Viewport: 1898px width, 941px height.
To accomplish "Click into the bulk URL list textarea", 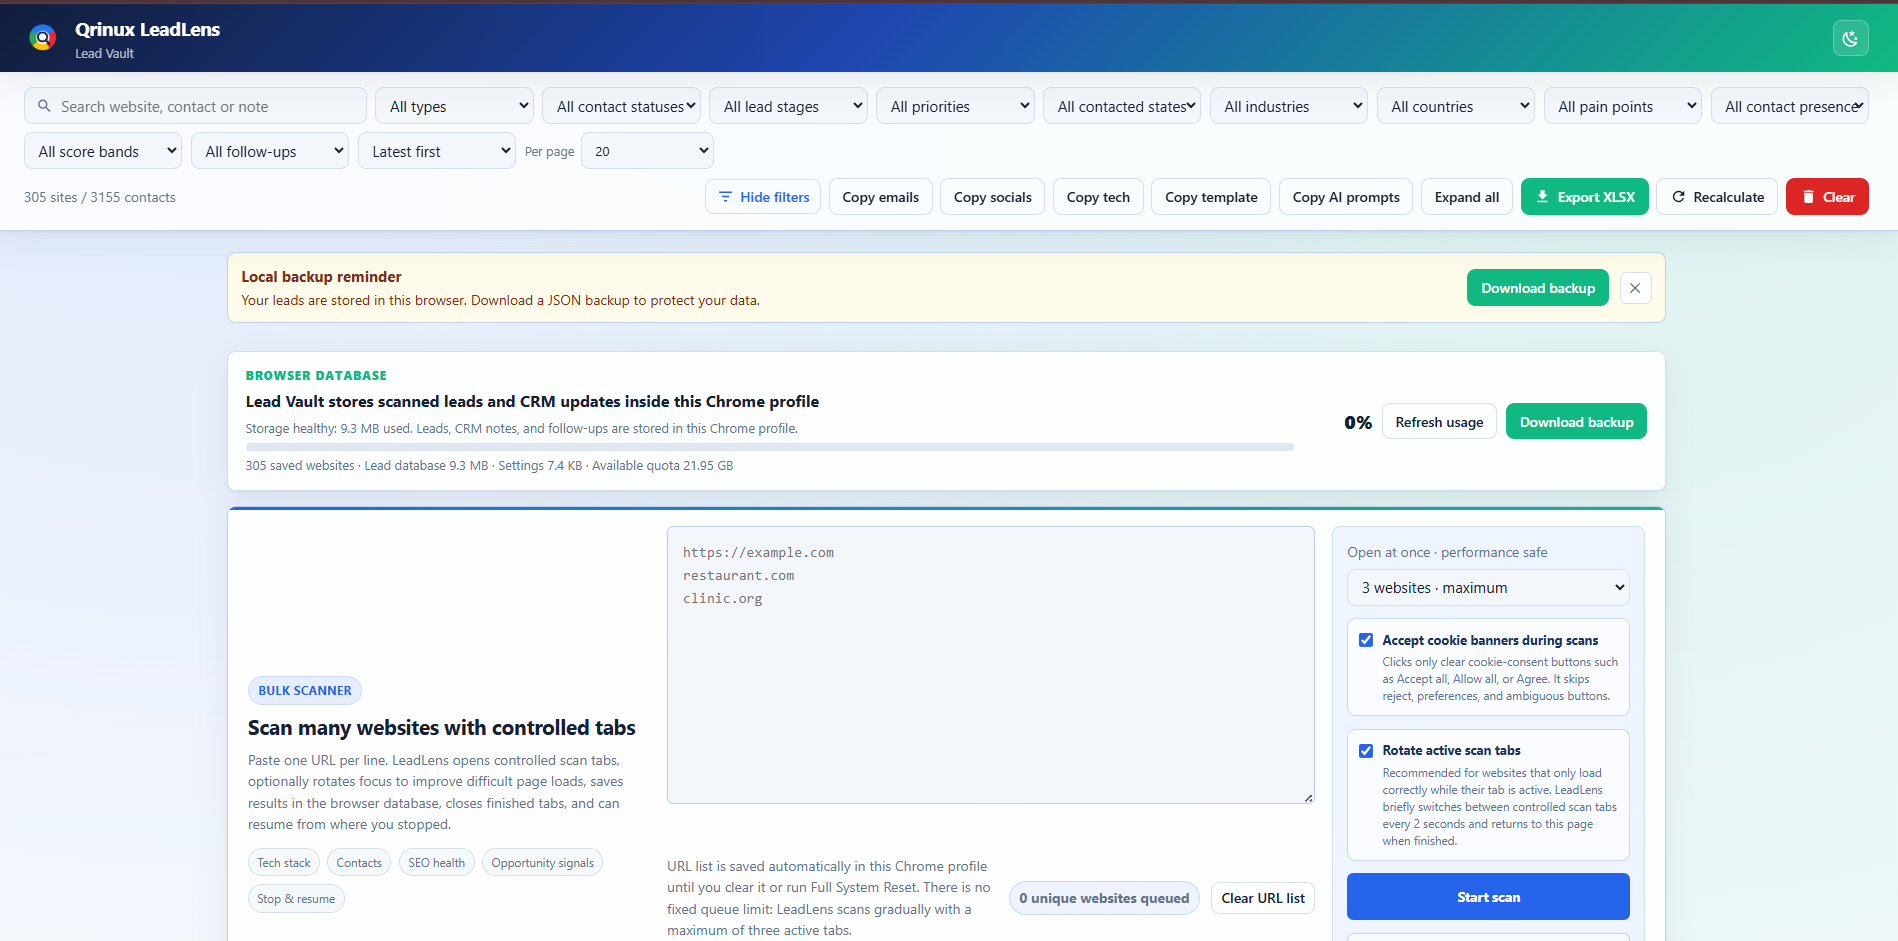I will 991,665.
